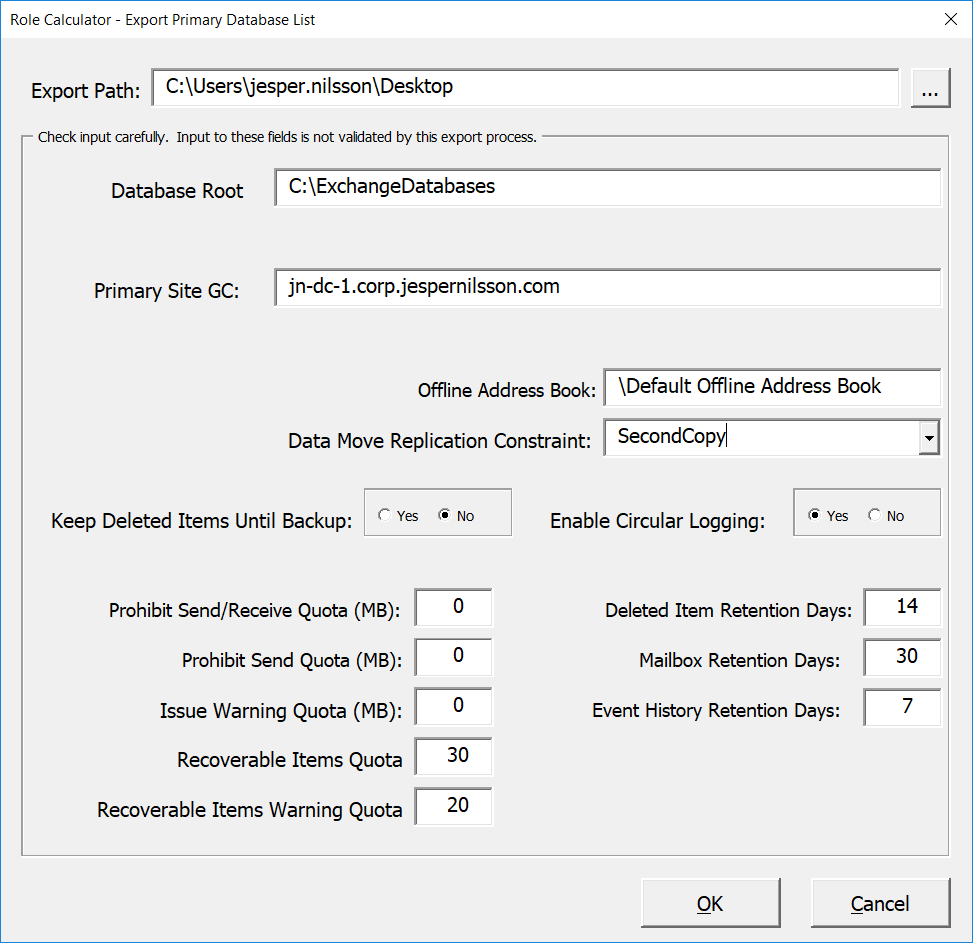The height and width of the screenshot is (943, 973).
Task: Click the Issue Warning Quota field
Action: click(453, 706)
